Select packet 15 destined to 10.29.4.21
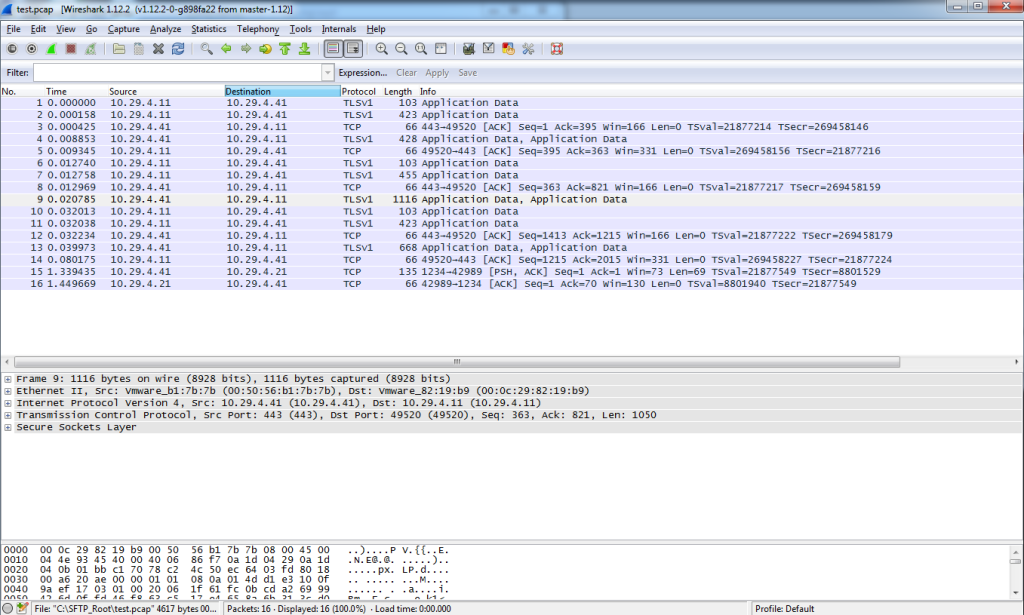 tap(512, 272)
